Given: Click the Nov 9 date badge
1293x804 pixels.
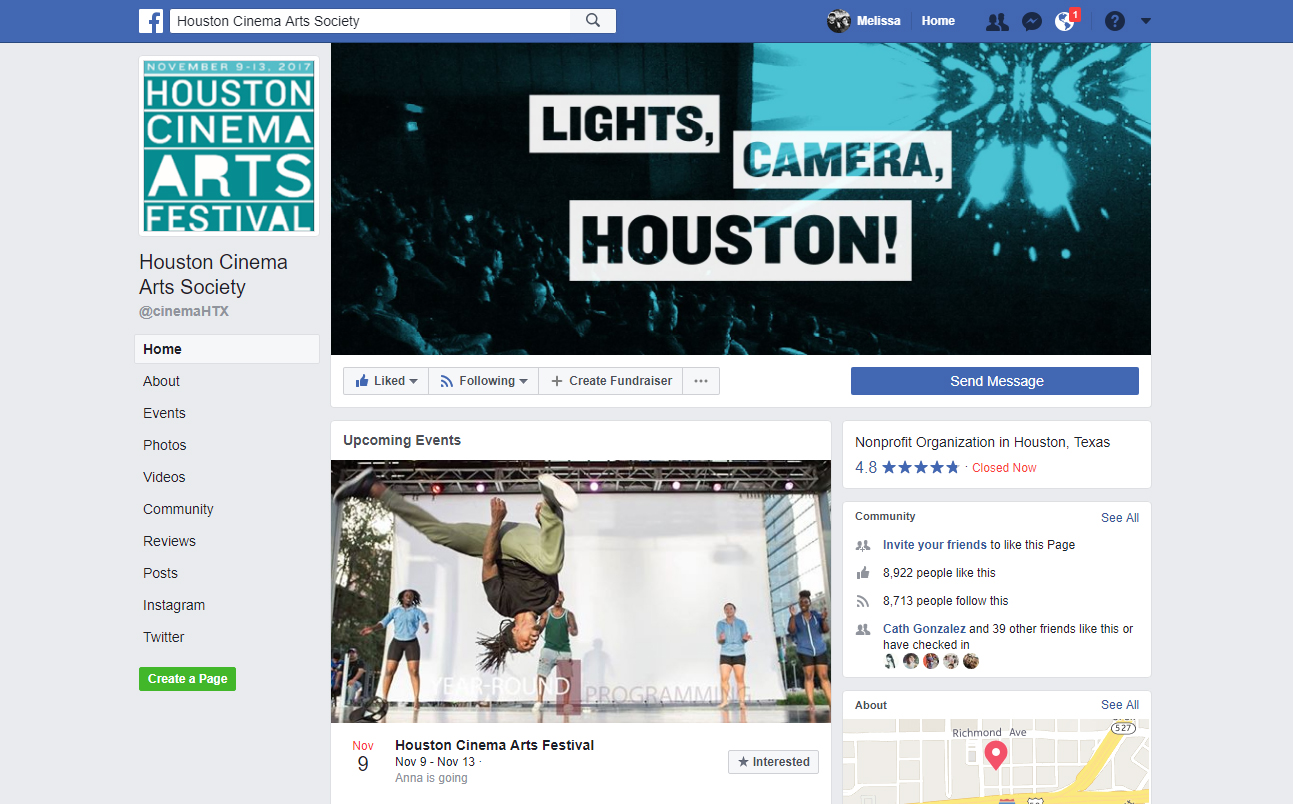Looking at the screenshot, I should pos(363,757).
